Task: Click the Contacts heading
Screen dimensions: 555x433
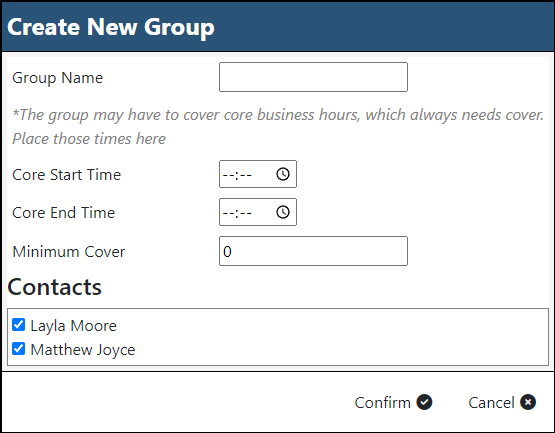Action: pos(55,287)
